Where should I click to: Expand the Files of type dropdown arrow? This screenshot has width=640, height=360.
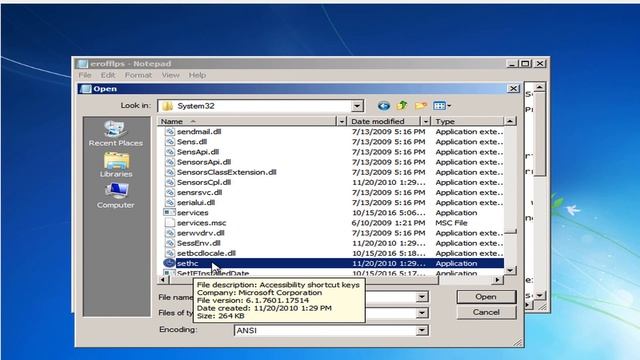422,313
